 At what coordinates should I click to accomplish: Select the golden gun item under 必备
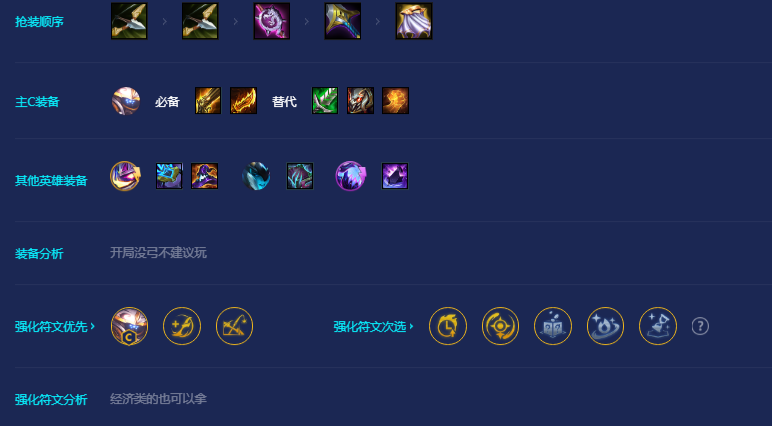tap(208, 101)
